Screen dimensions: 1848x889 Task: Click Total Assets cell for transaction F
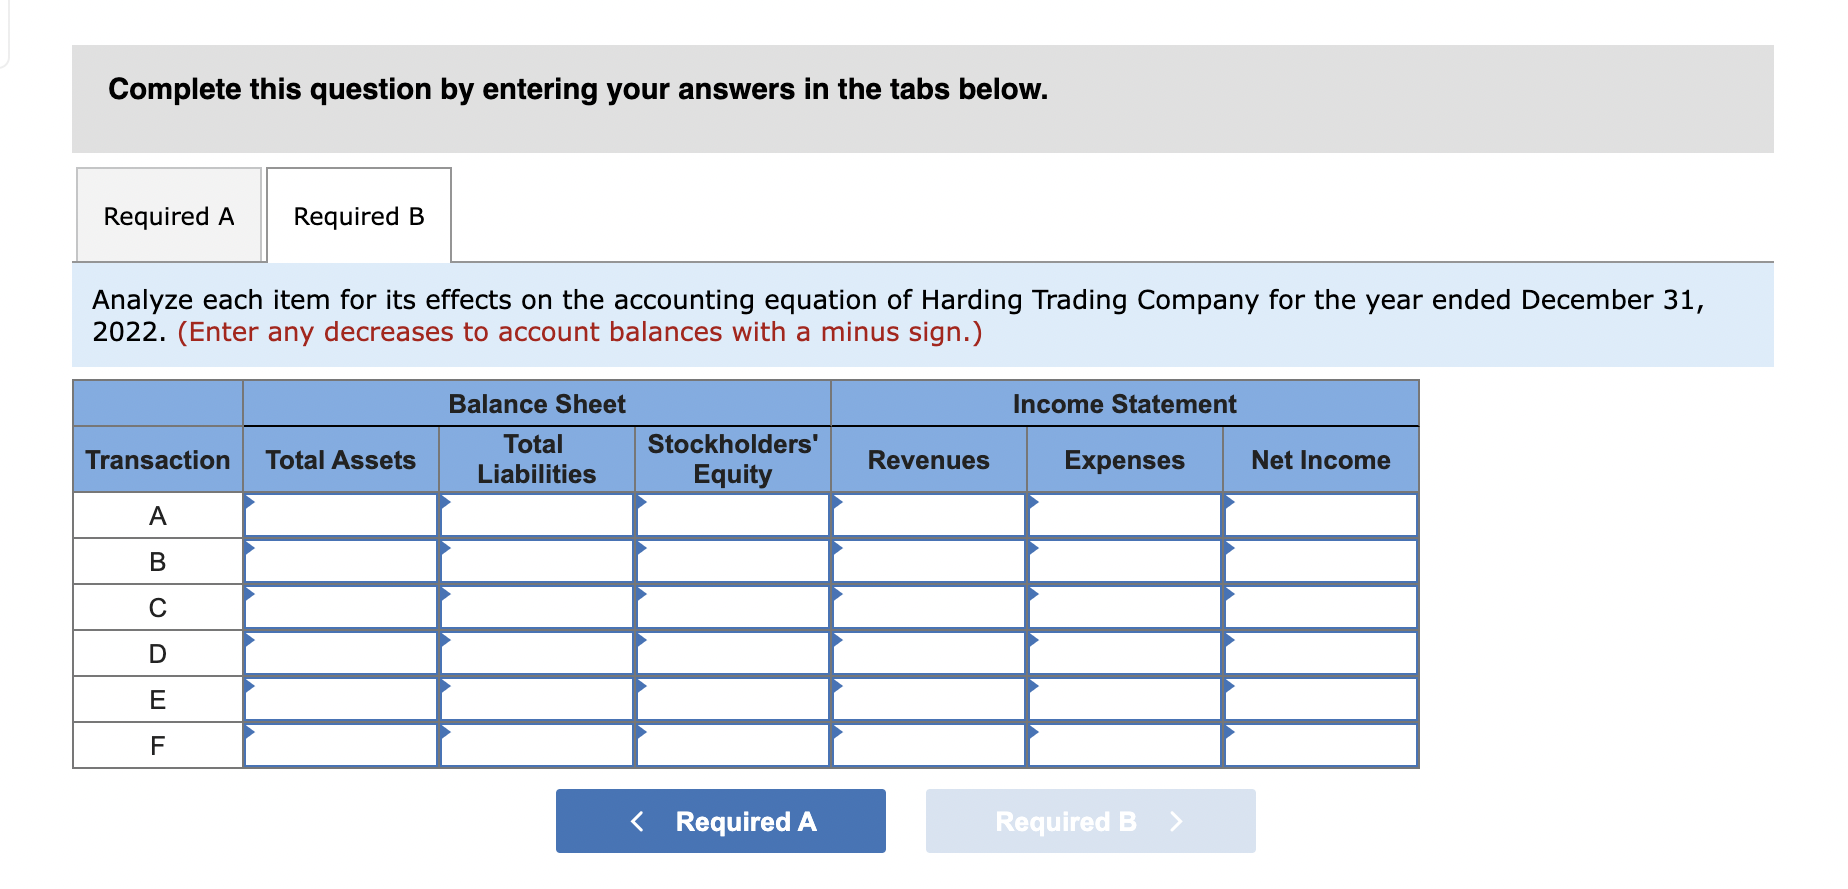pyautogui.click(x=340, y=745)
